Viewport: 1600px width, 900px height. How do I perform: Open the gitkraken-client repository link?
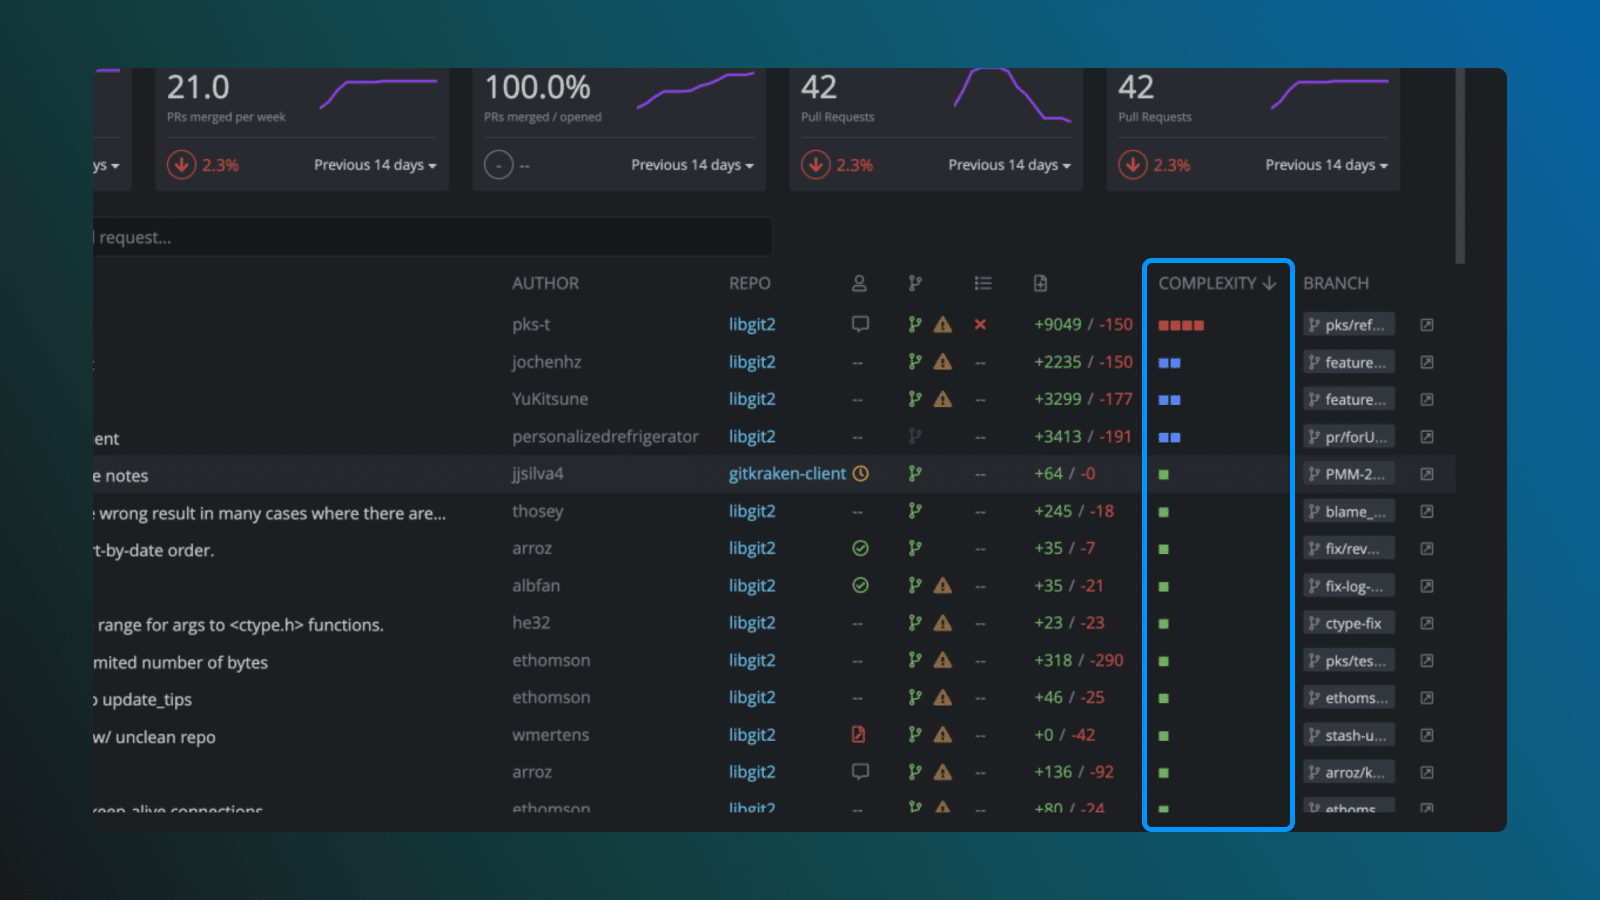[x=787, y=473]
